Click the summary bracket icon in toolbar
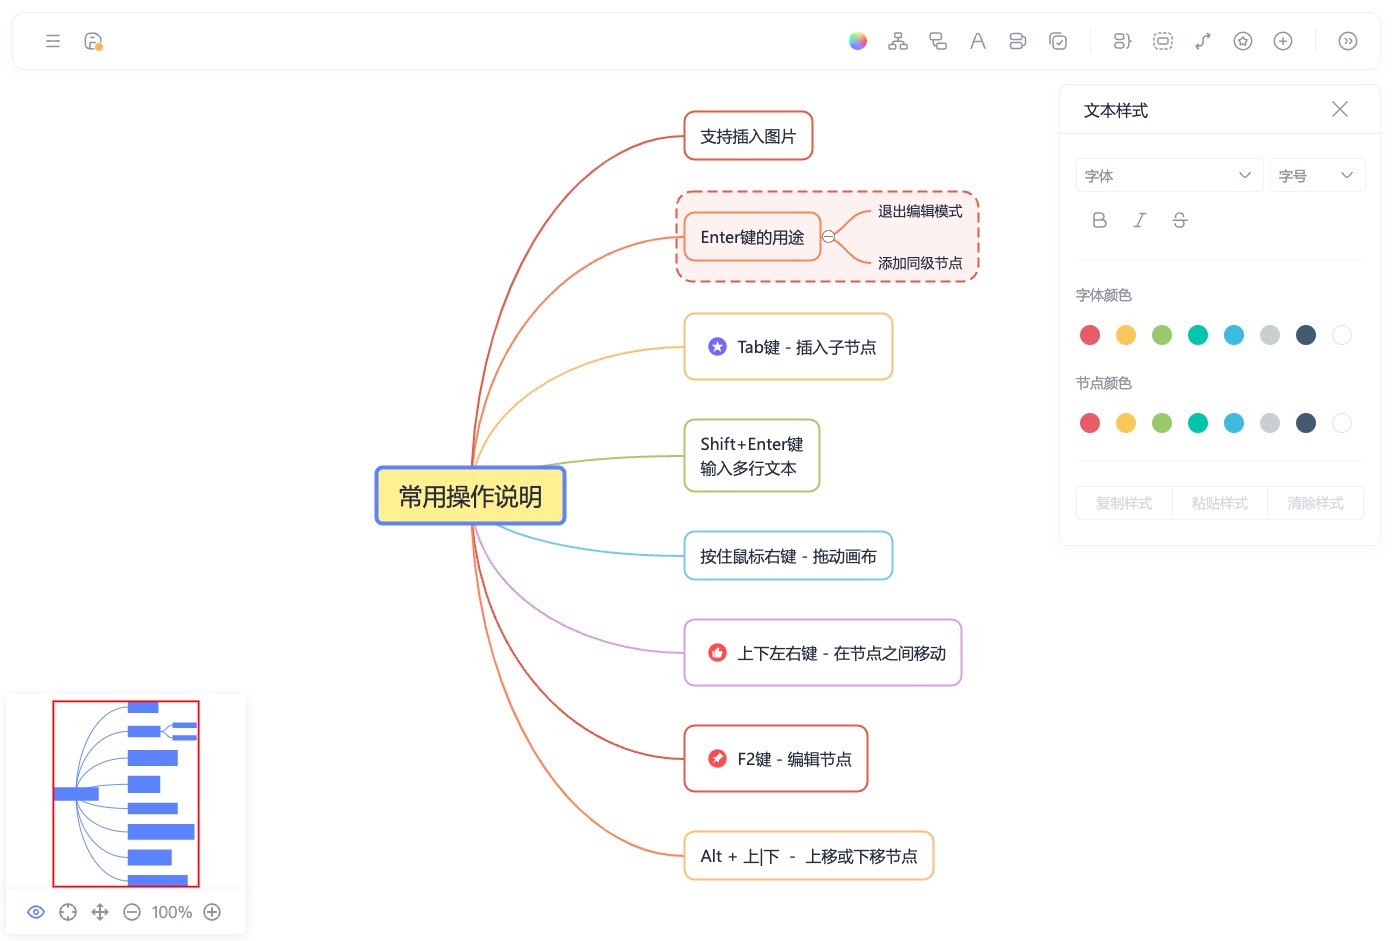Image resolution: width=1393 pixels, height=941 pixels. (1122, 41)
